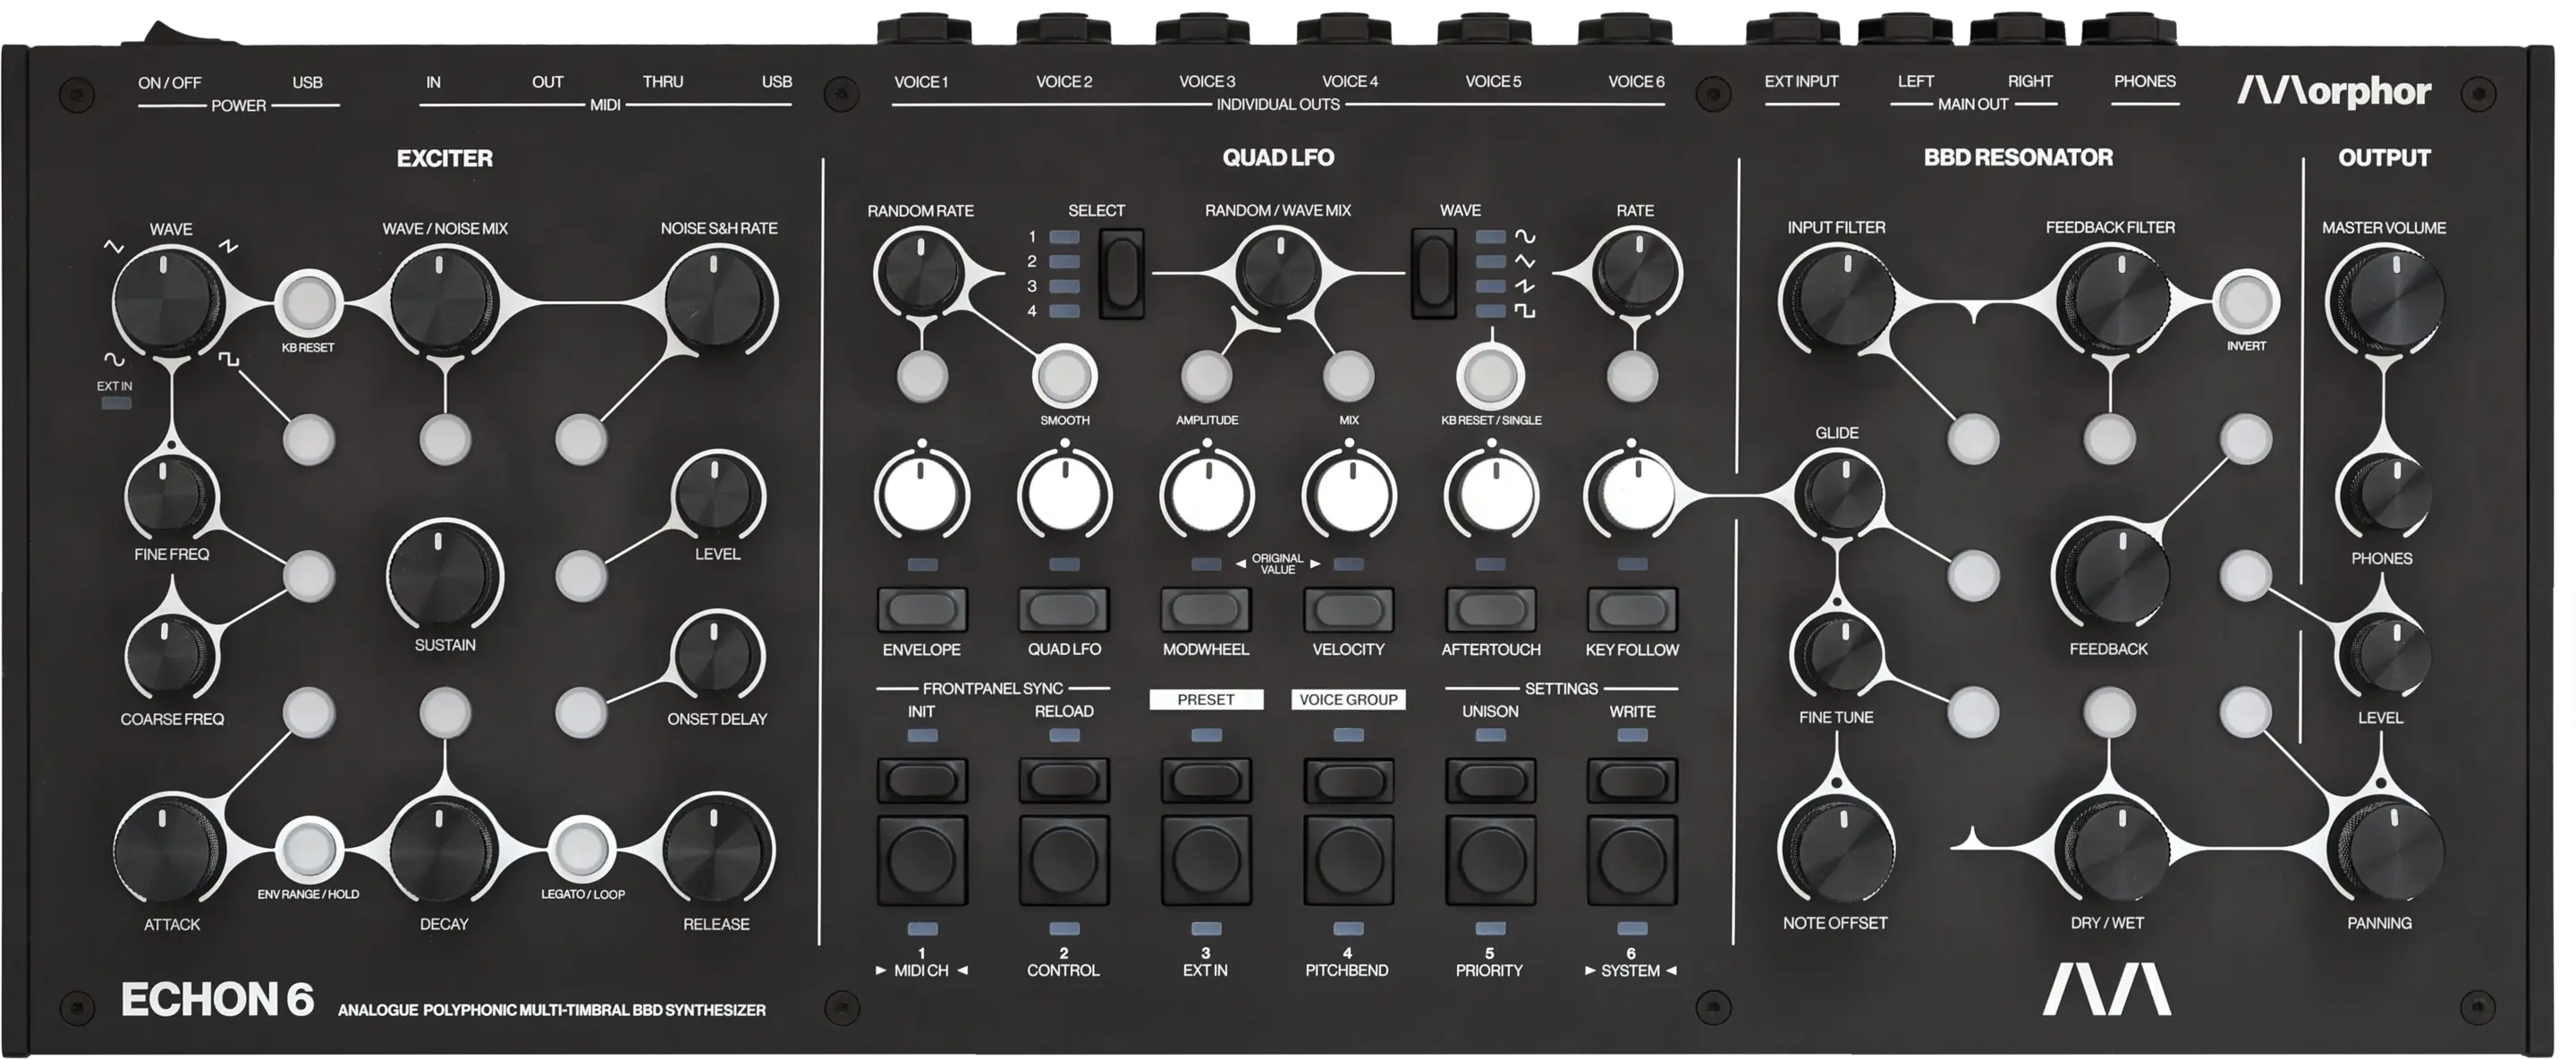
Task: Click the white knob above the ENVELOPE button
Action: tap(922, 495)
